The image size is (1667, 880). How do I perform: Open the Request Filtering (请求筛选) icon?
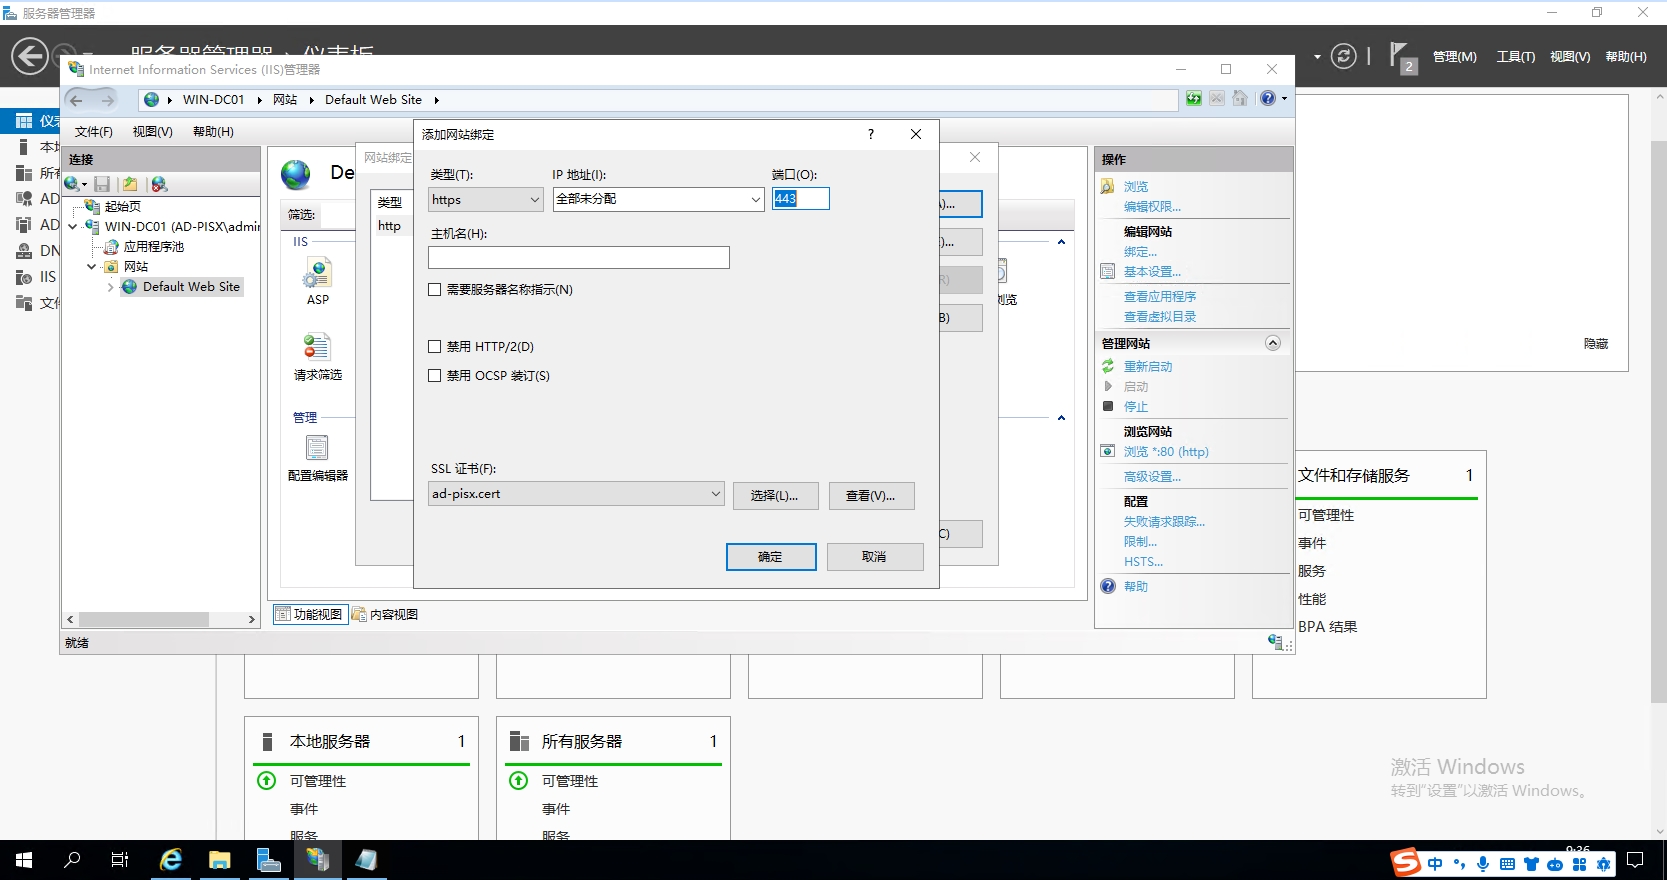pyautogui.click(x=317, y=348)
